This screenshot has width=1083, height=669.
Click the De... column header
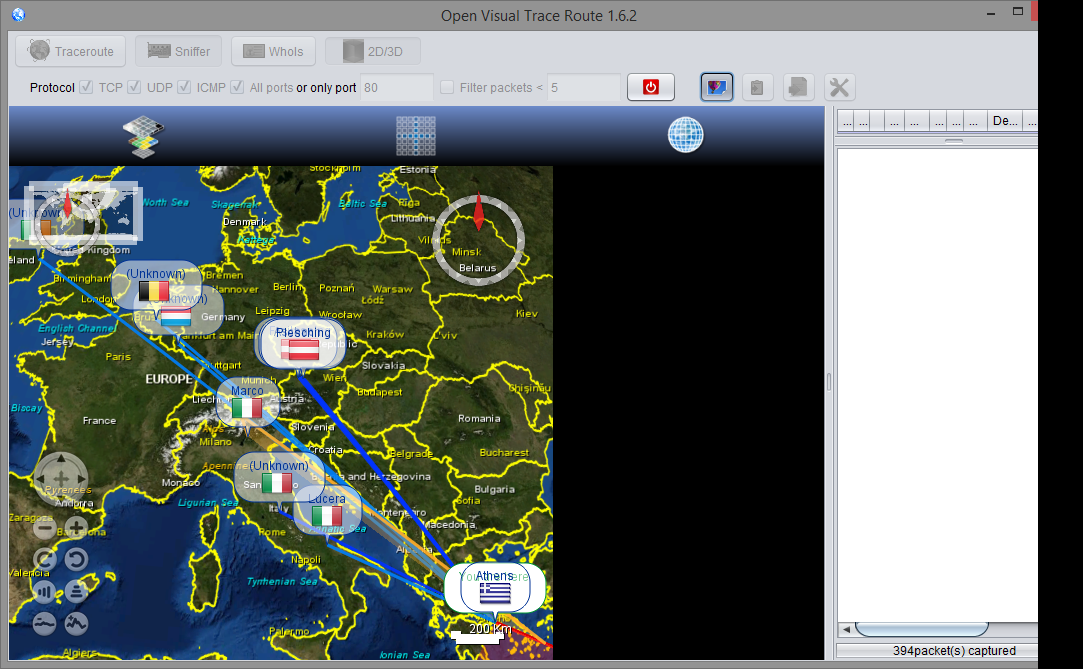[x=1005, y=121]
